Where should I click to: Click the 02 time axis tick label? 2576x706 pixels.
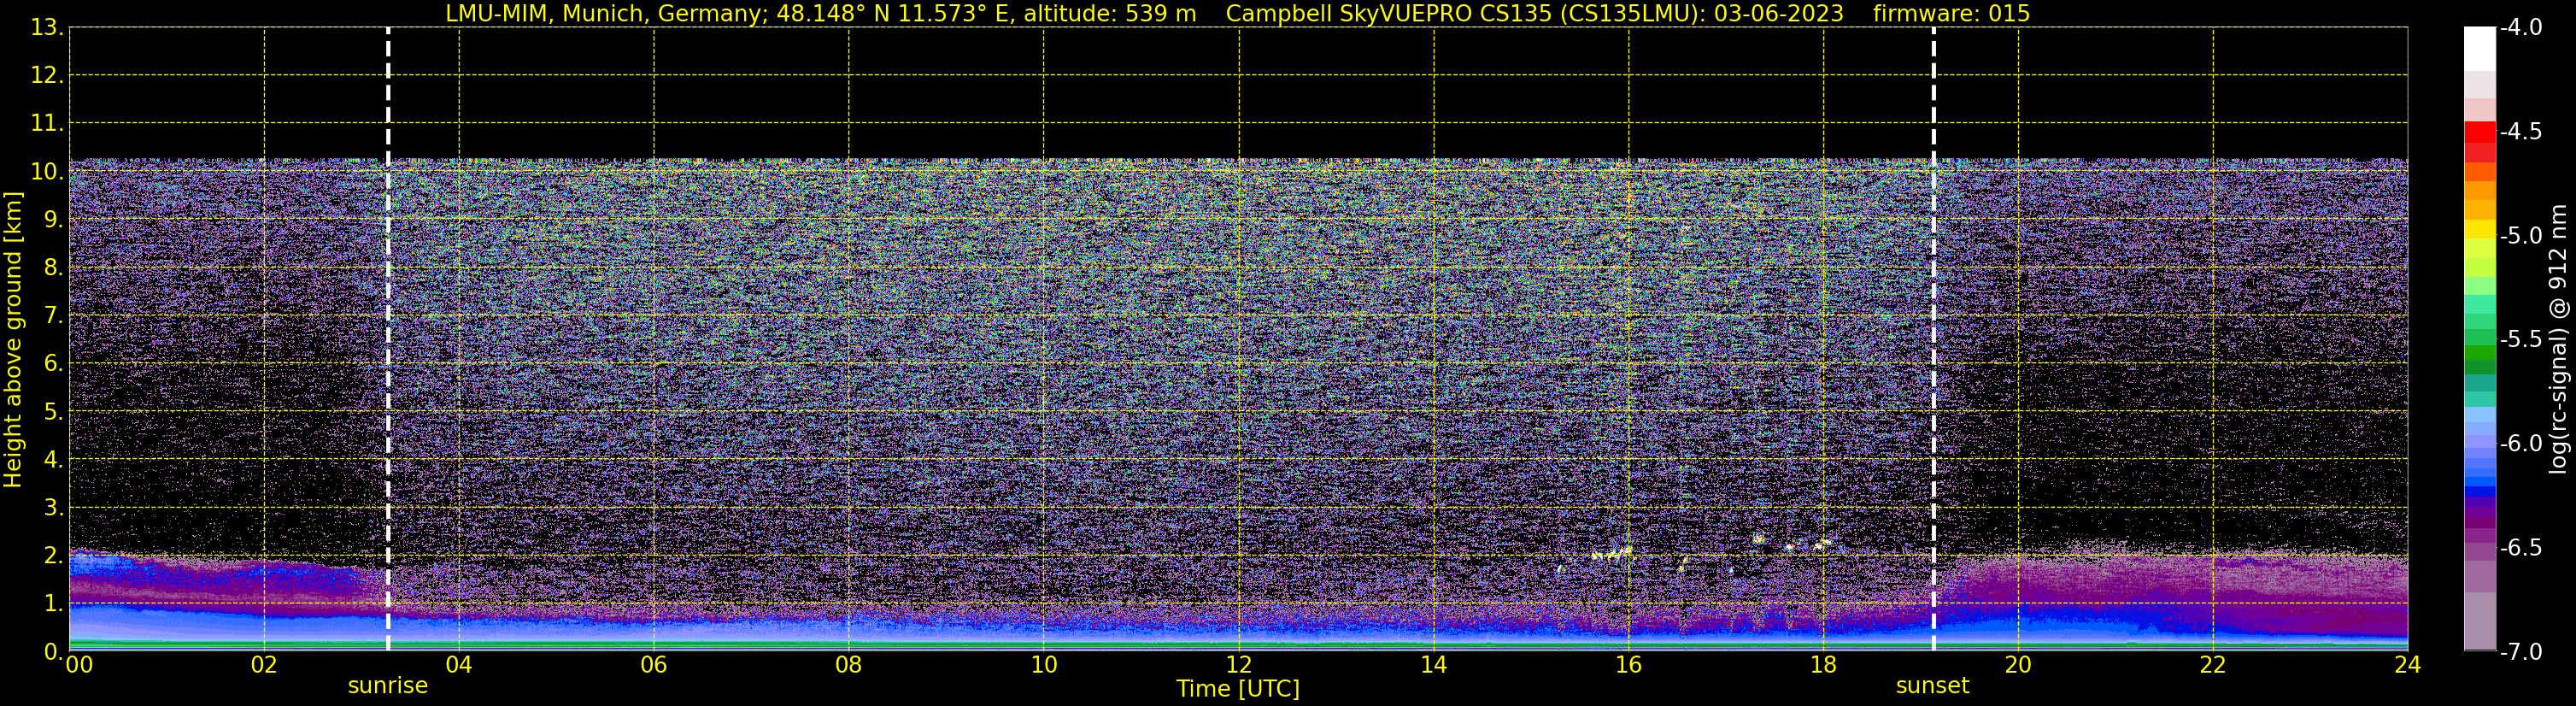point(264,665)
